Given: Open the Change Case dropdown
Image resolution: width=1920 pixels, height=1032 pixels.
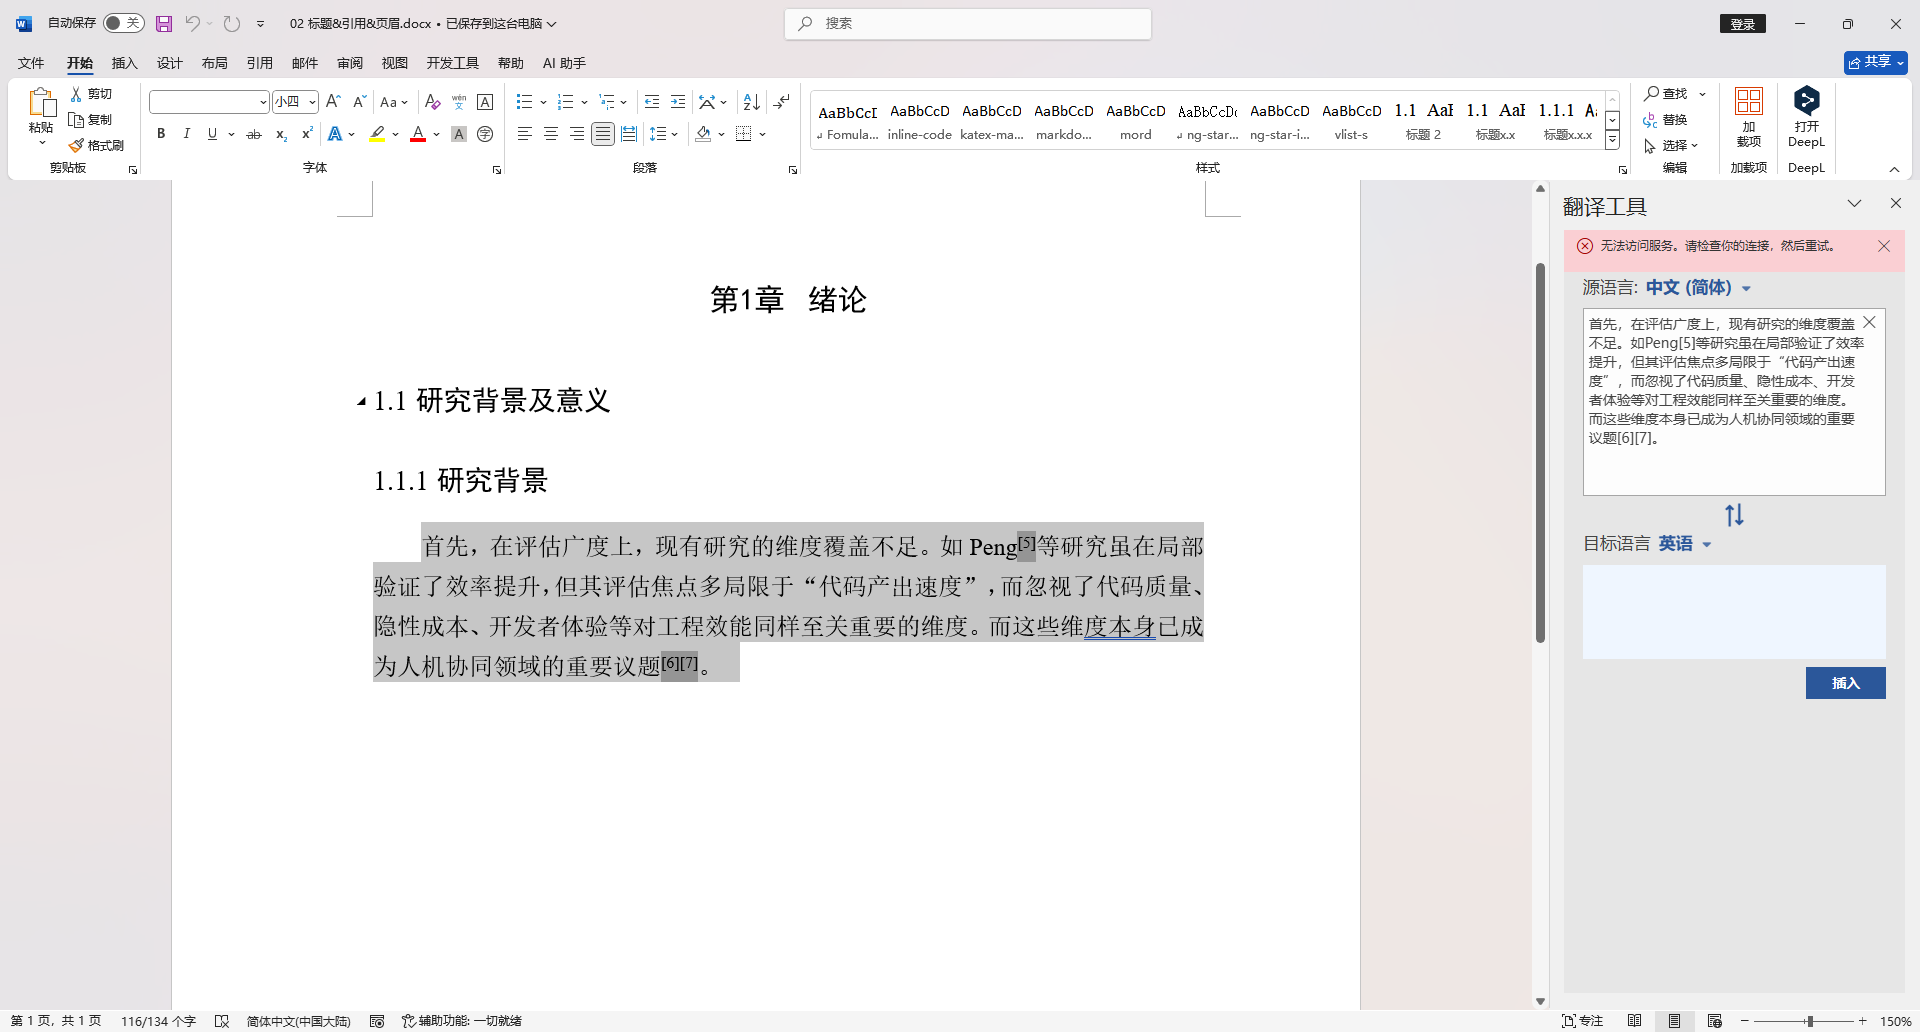Looking at the screenshot, I should pos(393,102).
